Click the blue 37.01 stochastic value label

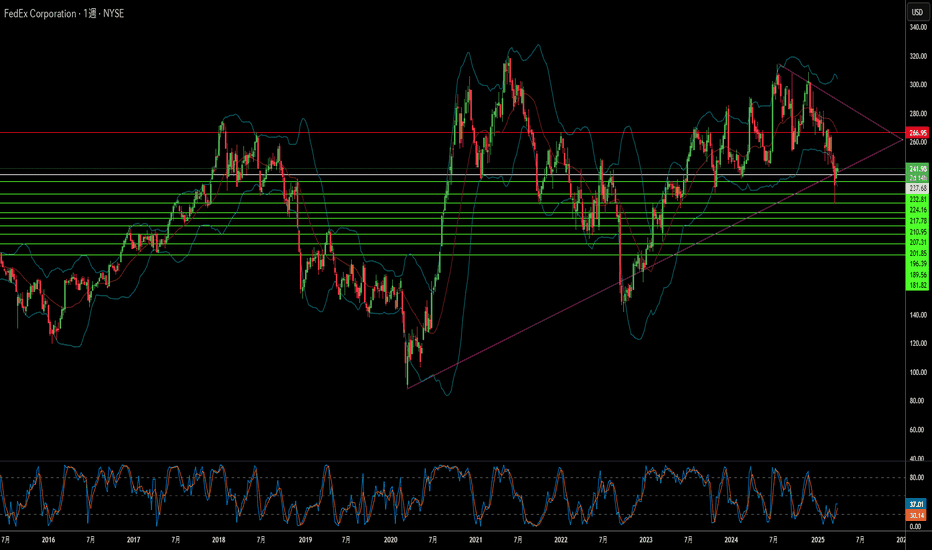tap(916, 504)
